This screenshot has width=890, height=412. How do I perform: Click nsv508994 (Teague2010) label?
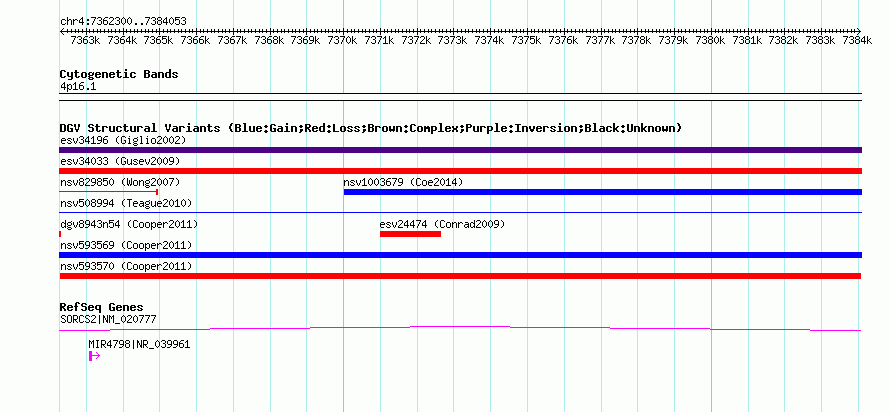coord(126,203)
